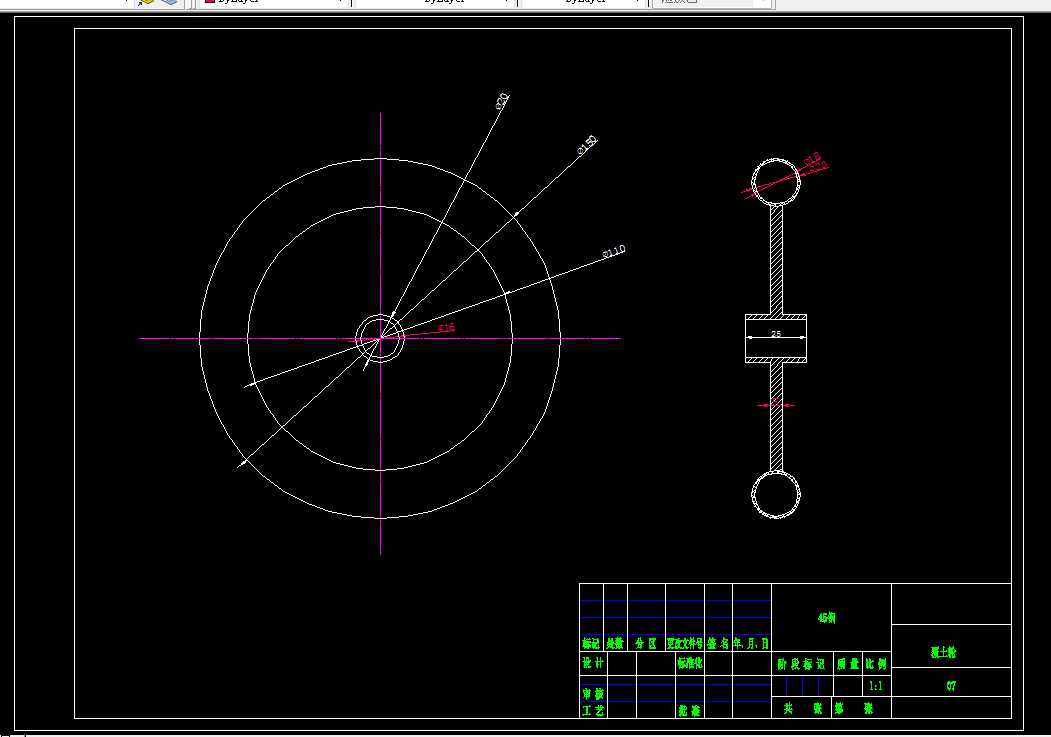This screenshot has width=1051, height=737.
Task: Select the white ⌀20 label on front view
Action: (x=502, y=101)
